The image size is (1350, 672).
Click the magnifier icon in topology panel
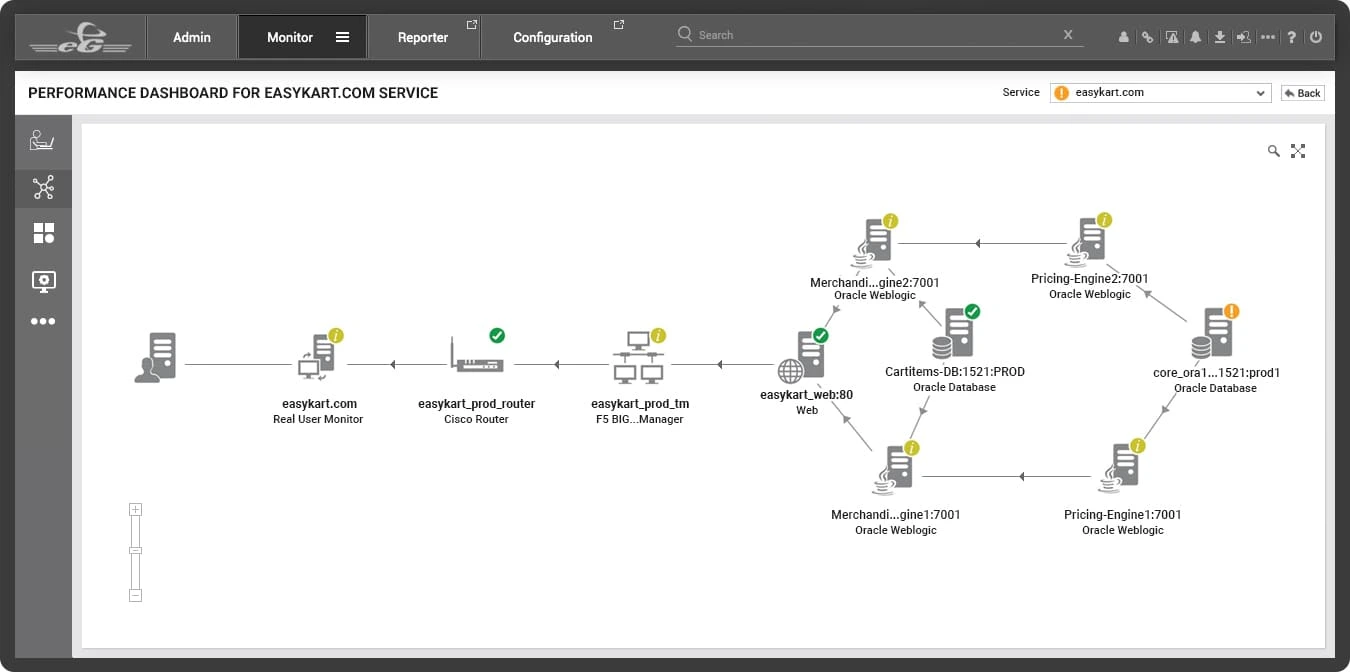(x=1273, y=151)
